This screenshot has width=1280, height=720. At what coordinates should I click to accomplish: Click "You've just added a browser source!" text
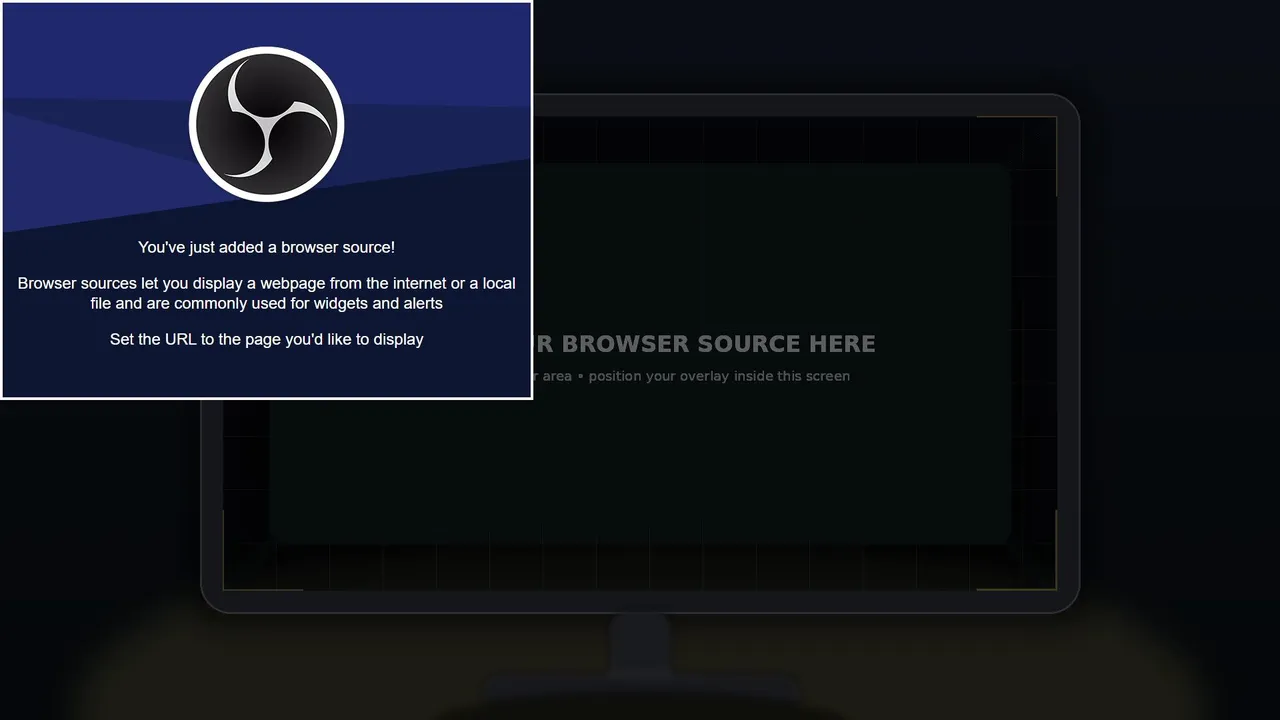click(x=266, y=247)
